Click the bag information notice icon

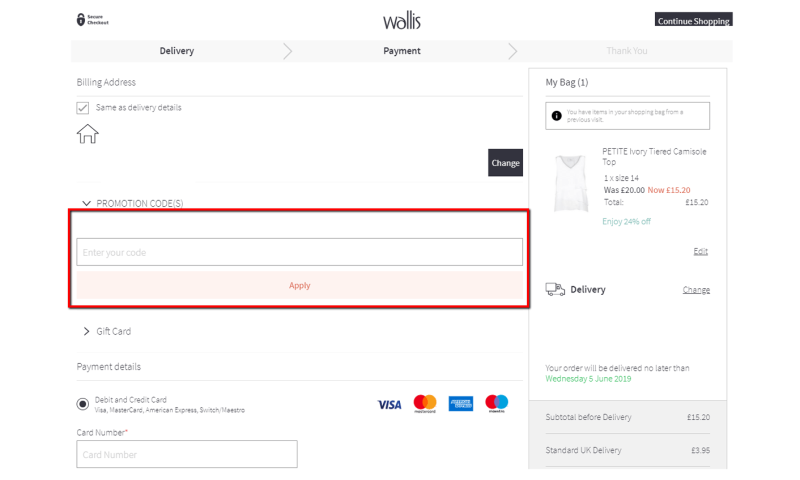557,115
